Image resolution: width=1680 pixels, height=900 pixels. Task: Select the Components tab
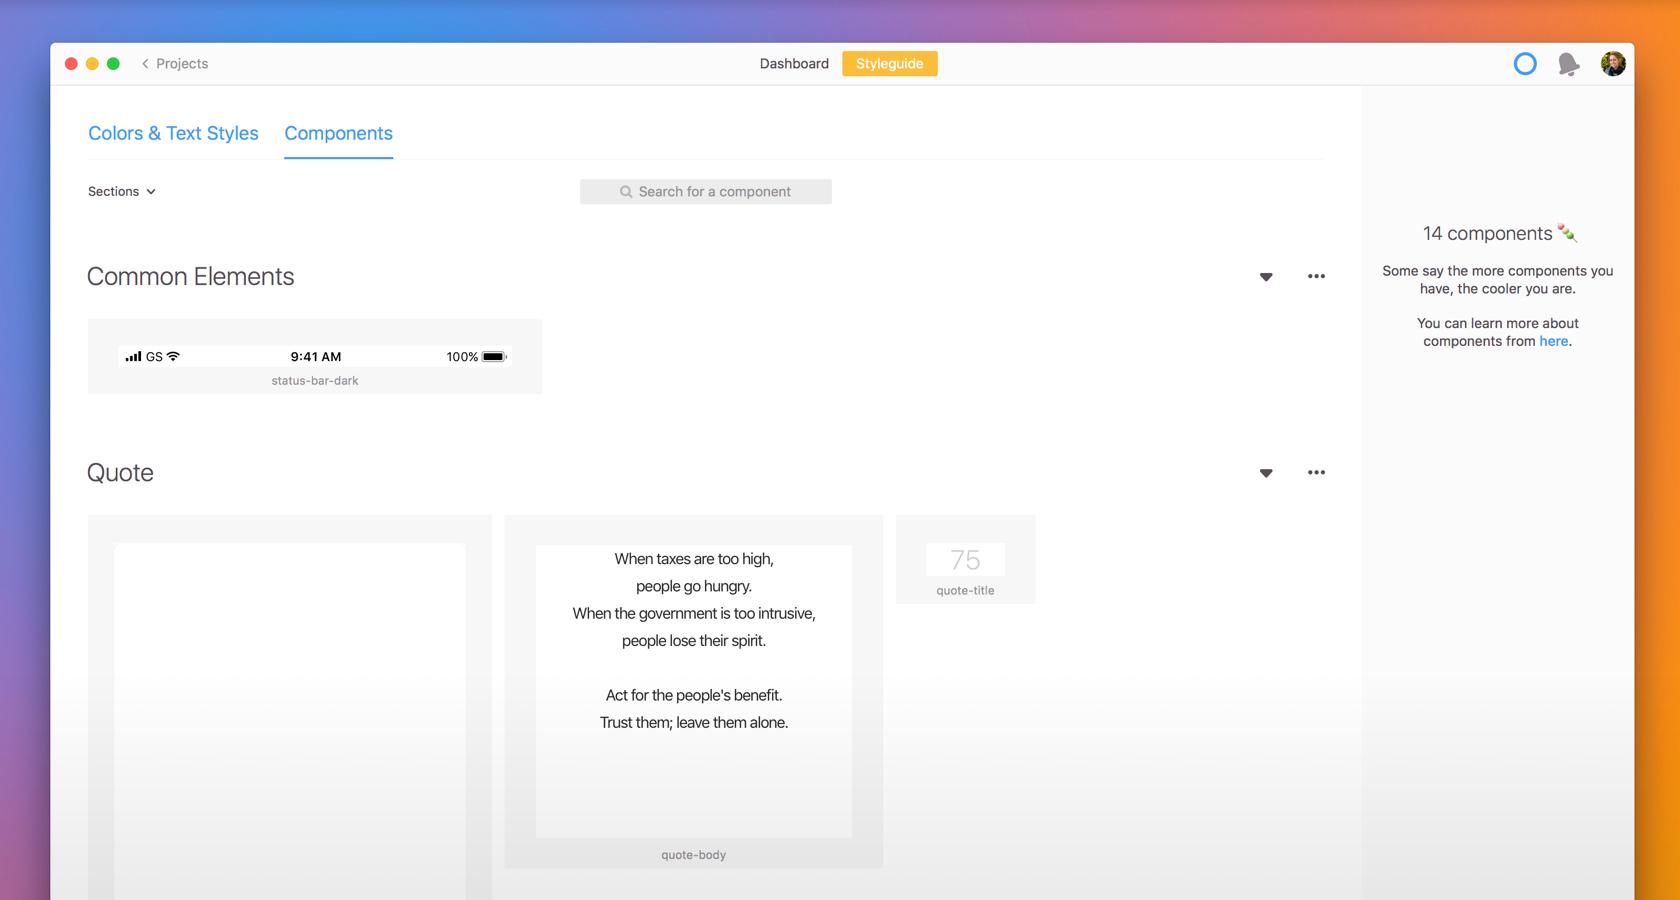tap(338, 133)
